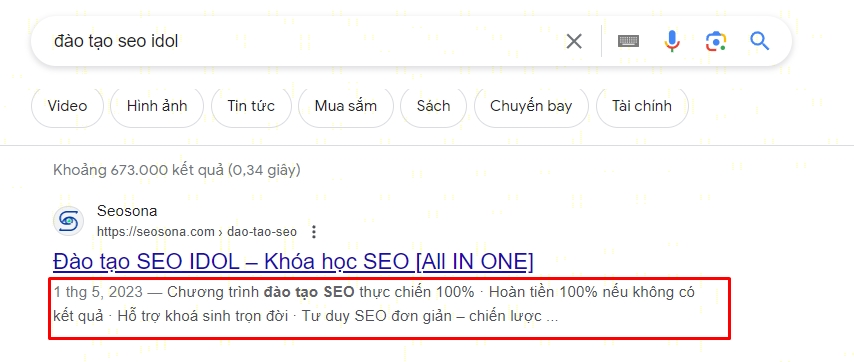This screenshot has width=854, height=362.
Task: Select the Tin tức filter chip
Action: click(x=251, y=106)
